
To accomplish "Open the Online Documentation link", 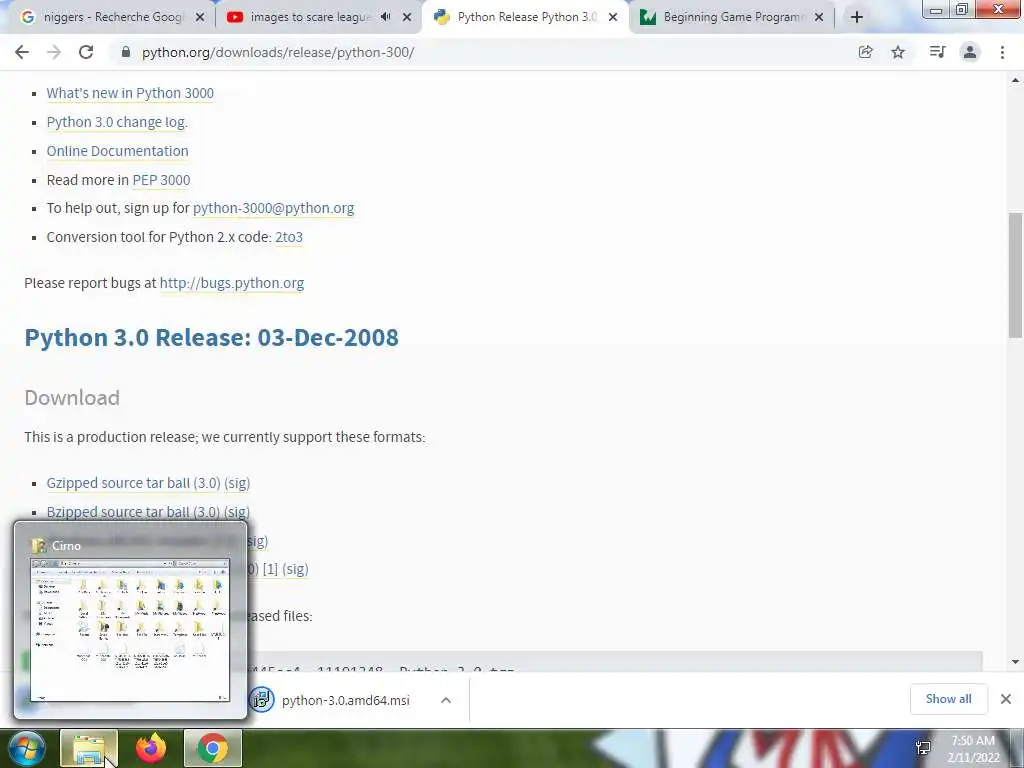I will 118,151.
